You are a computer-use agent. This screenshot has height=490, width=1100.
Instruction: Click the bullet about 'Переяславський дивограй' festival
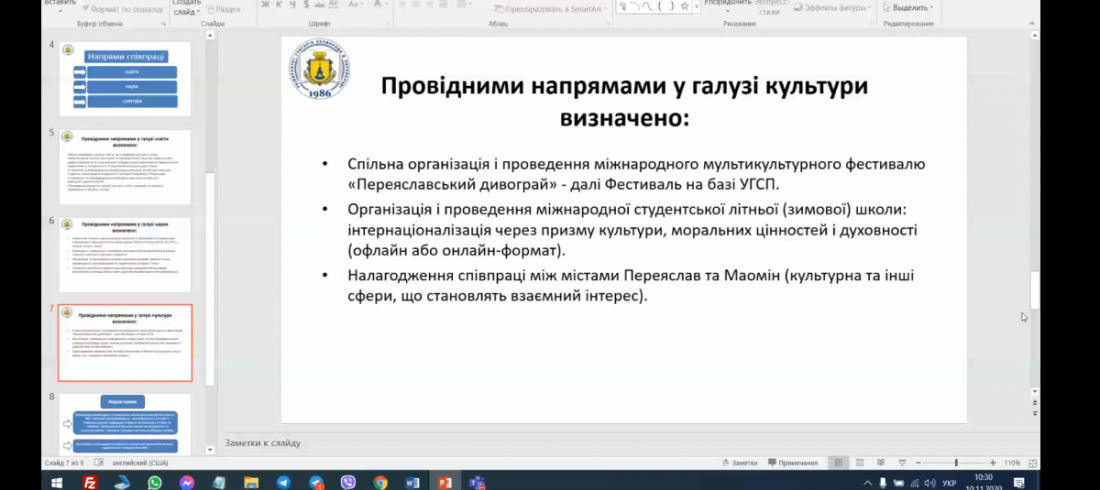[636, 174]
